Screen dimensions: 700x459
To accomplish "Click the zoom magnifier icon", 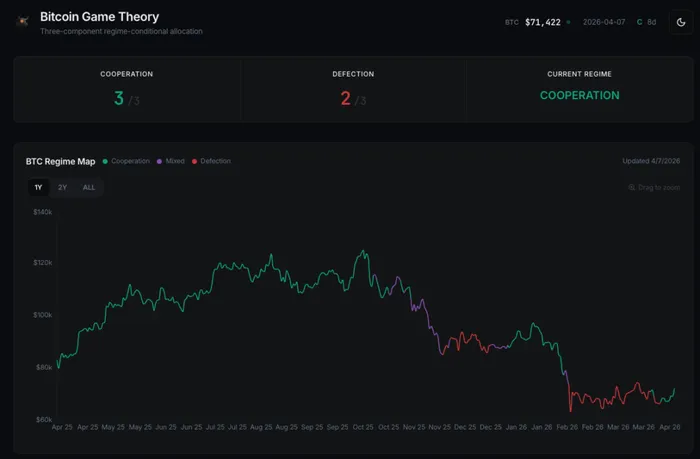I will [632, 187].
